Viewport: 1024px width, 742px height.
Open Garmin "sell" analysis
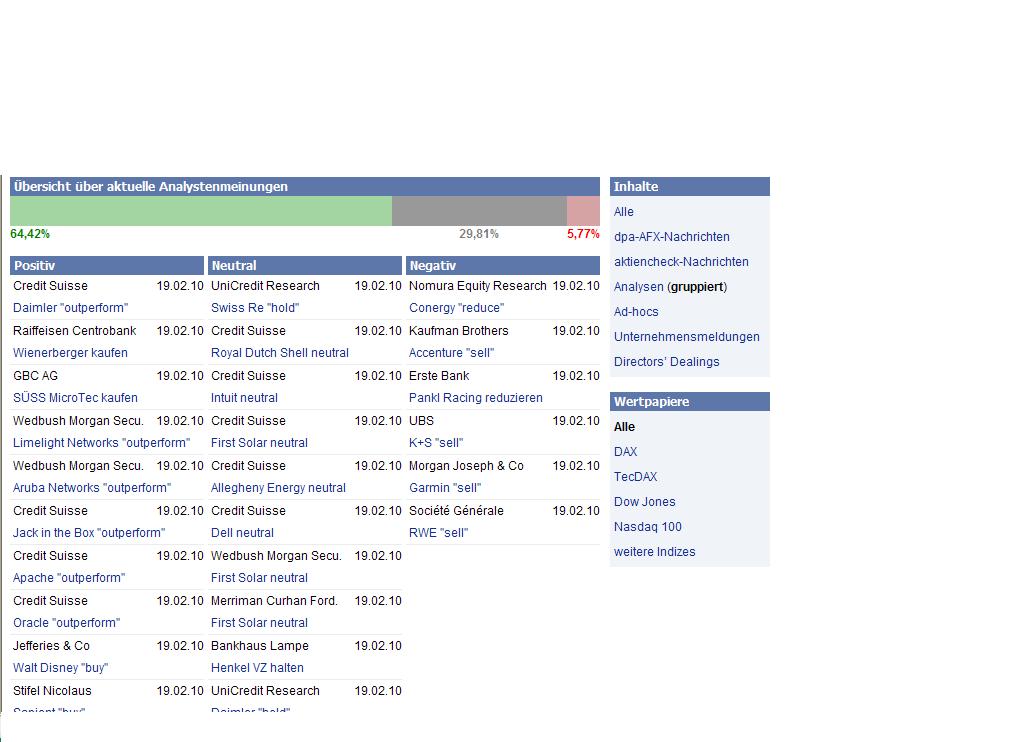click(x=445, y=488)
